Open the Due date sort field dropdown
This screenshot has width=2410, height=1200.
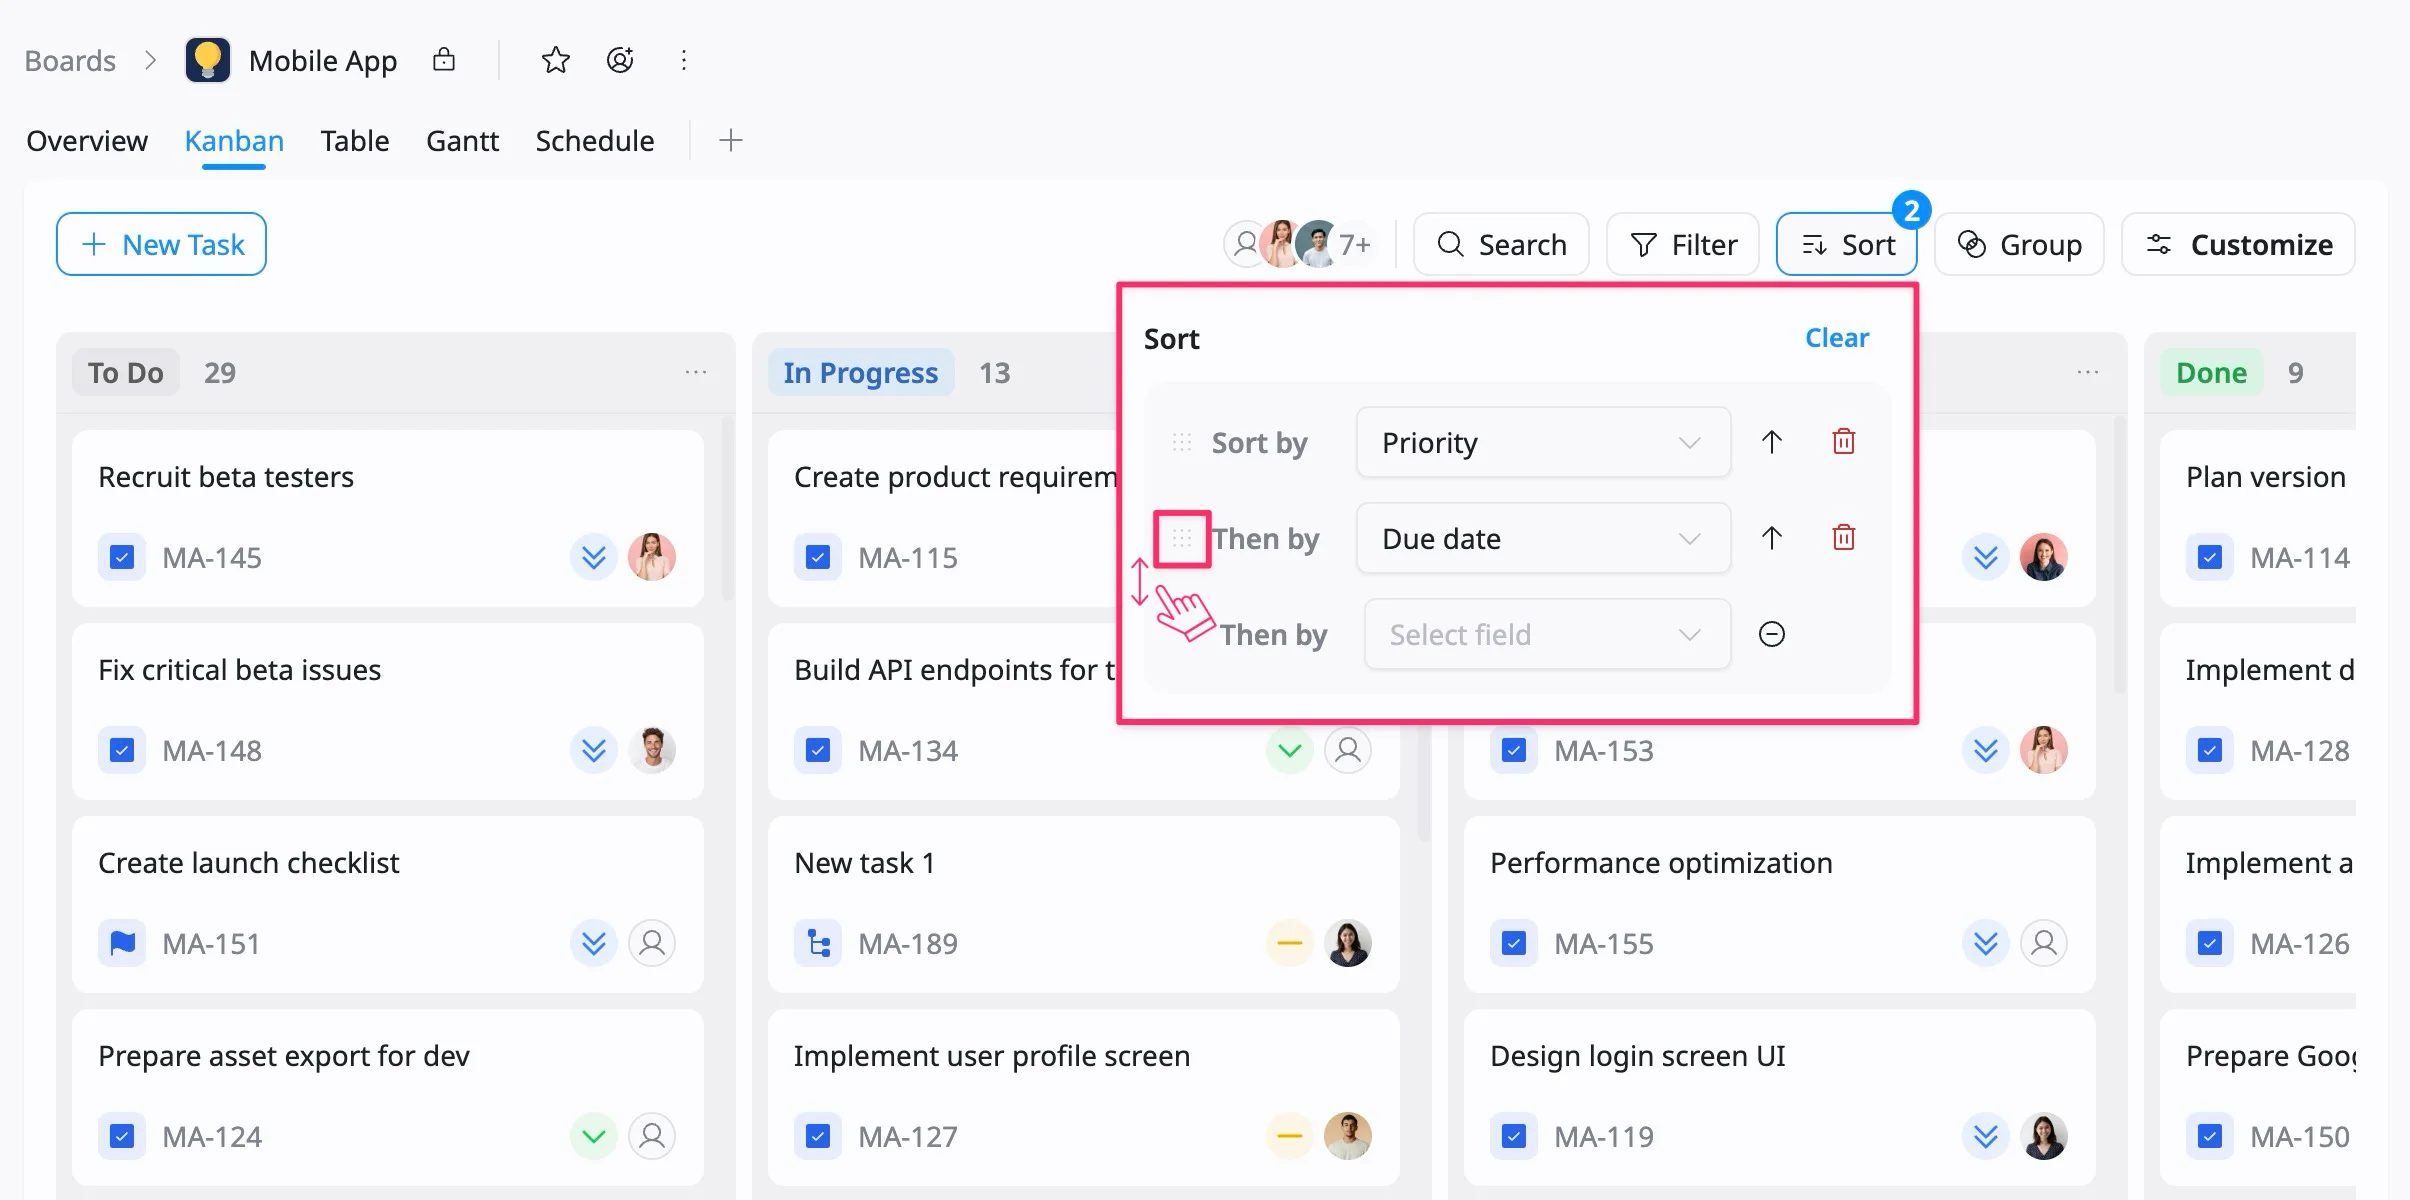pos(1543,538)
